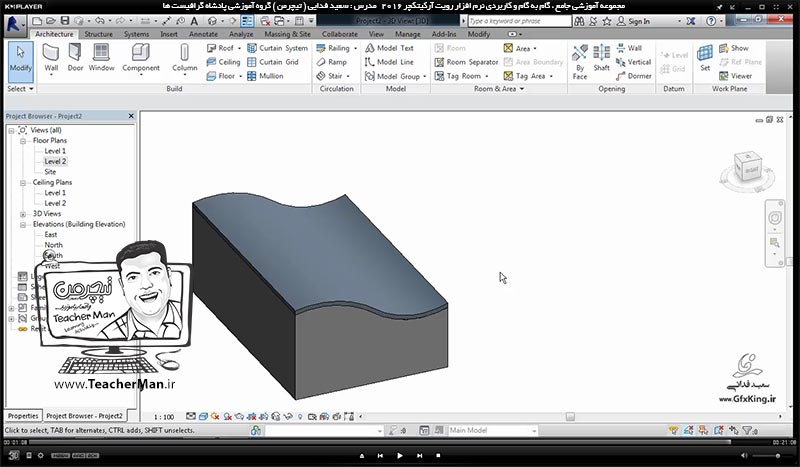Switch to the Collaborate ribbon tab
Image resolution: width=800 pixels, height=467 pixels.
point(339,34)
